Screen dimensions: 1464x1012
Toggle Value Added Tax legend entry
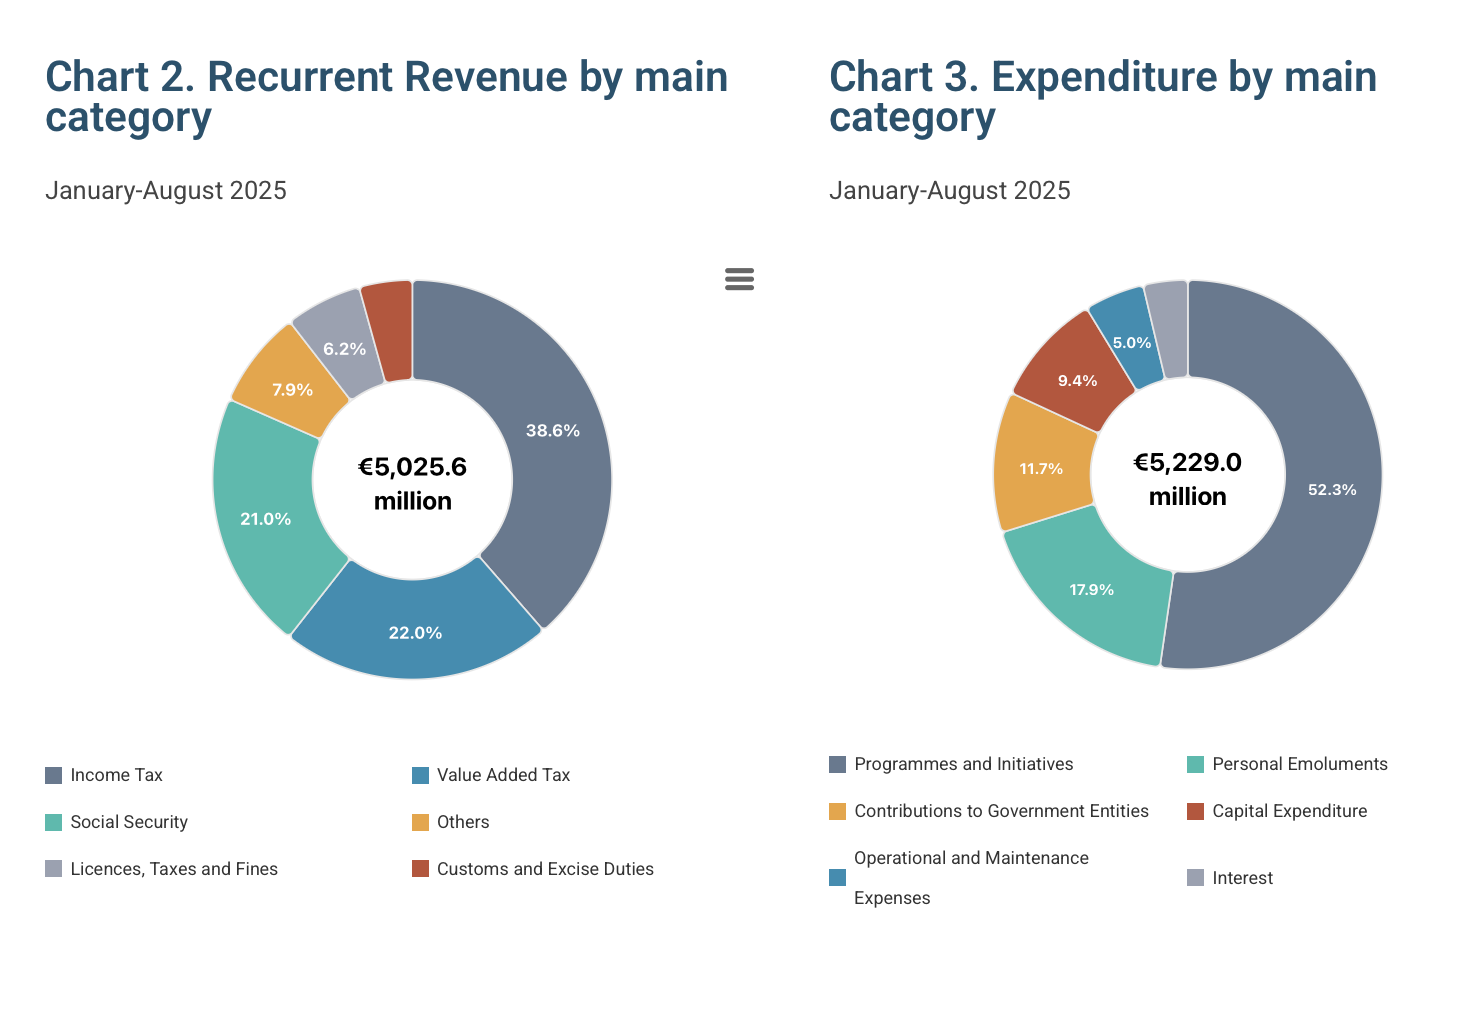(503, 775)
